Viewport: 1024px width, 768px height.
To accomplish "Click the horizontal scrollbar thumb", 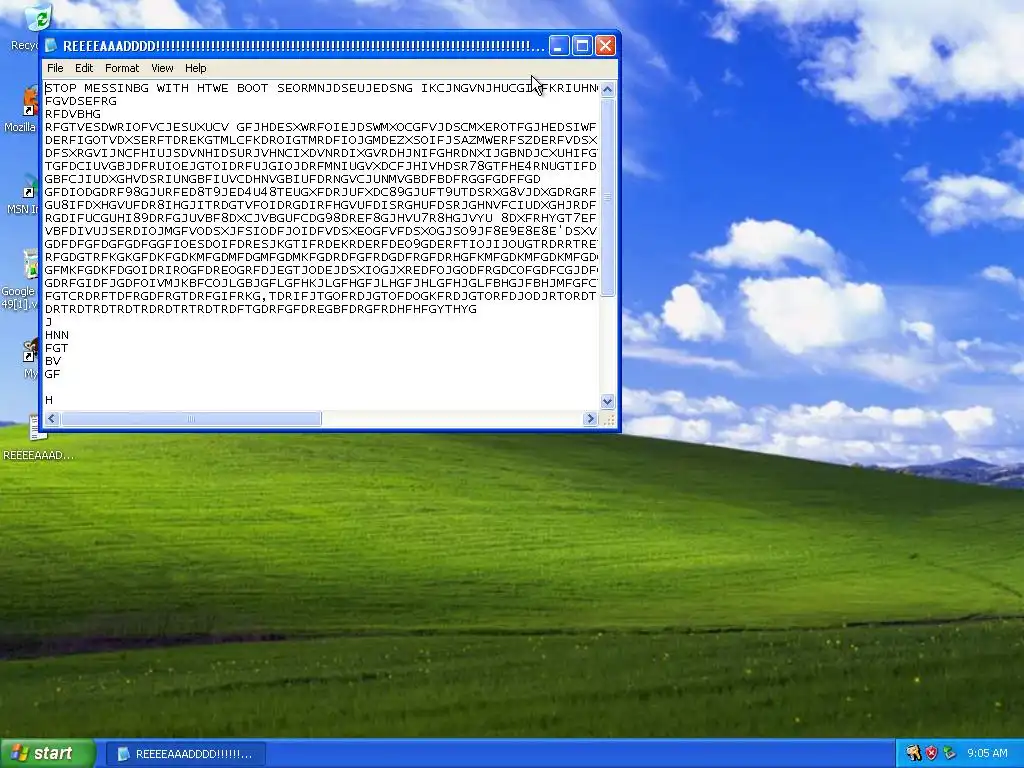I will coord(191,419).
